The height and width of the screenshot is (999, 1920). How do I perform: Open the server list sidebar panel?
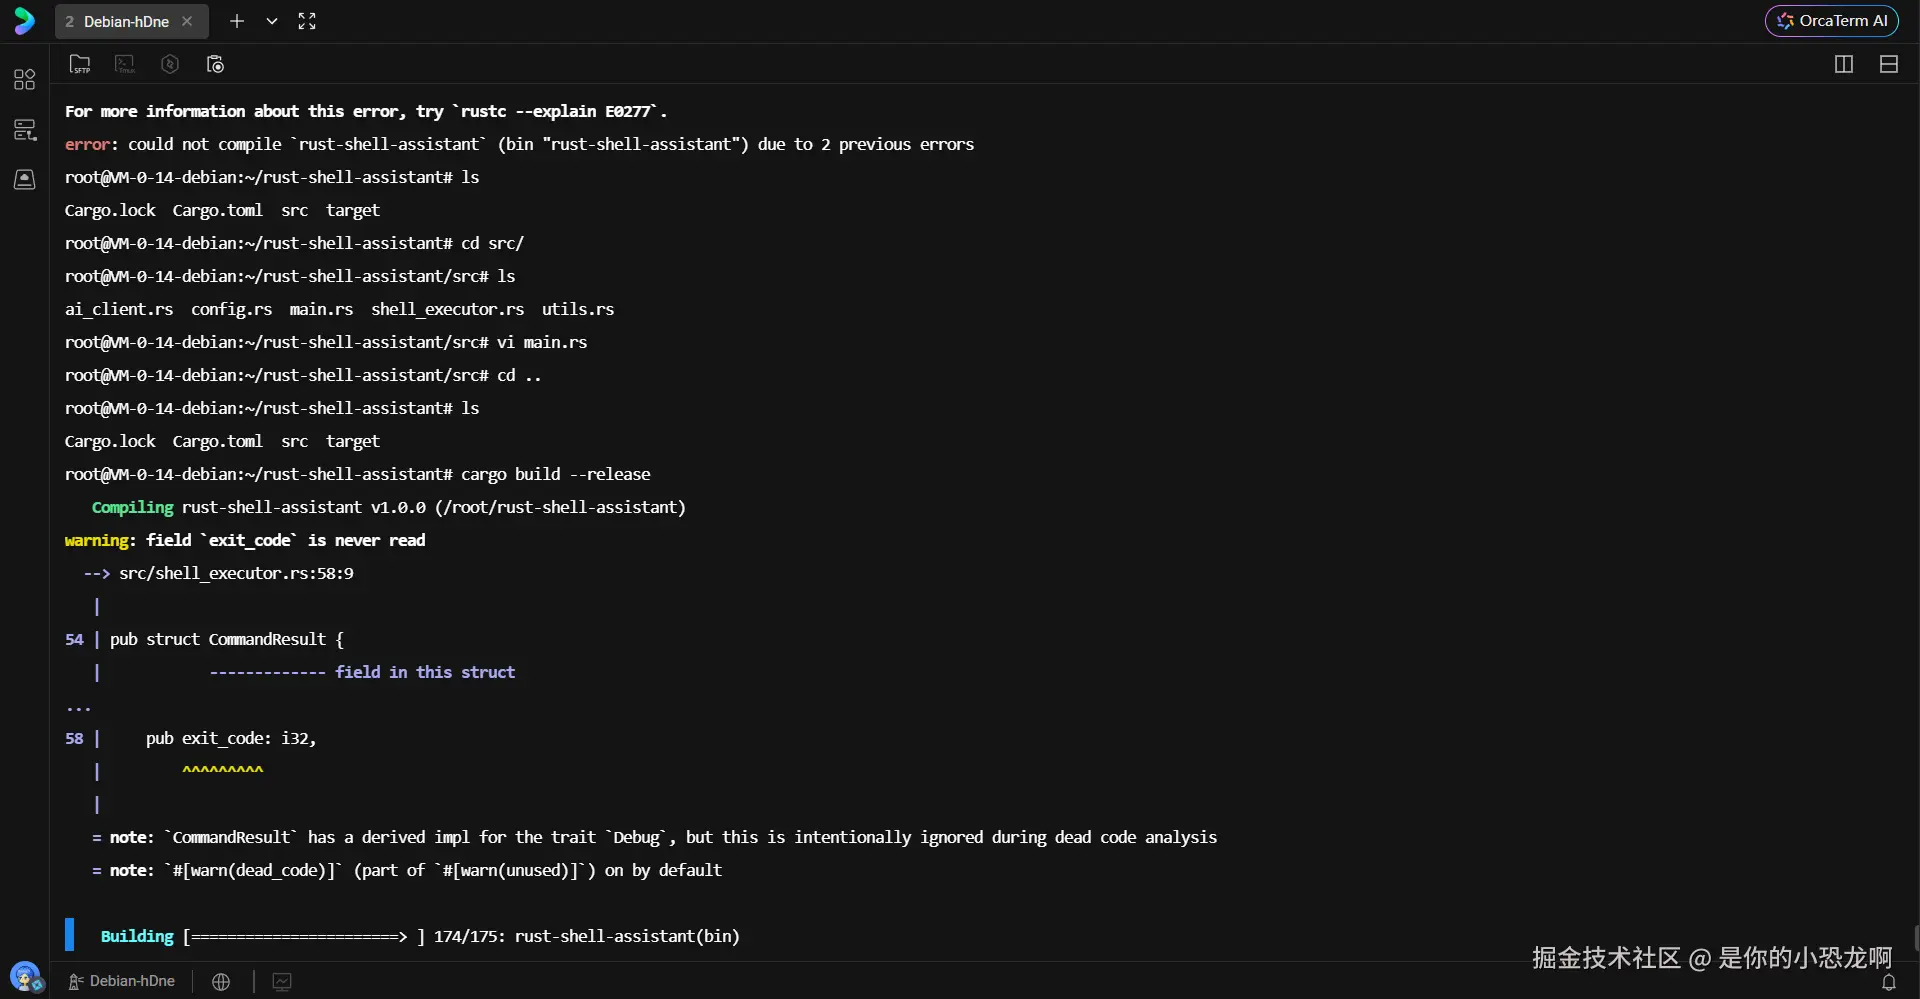point(25,129)
